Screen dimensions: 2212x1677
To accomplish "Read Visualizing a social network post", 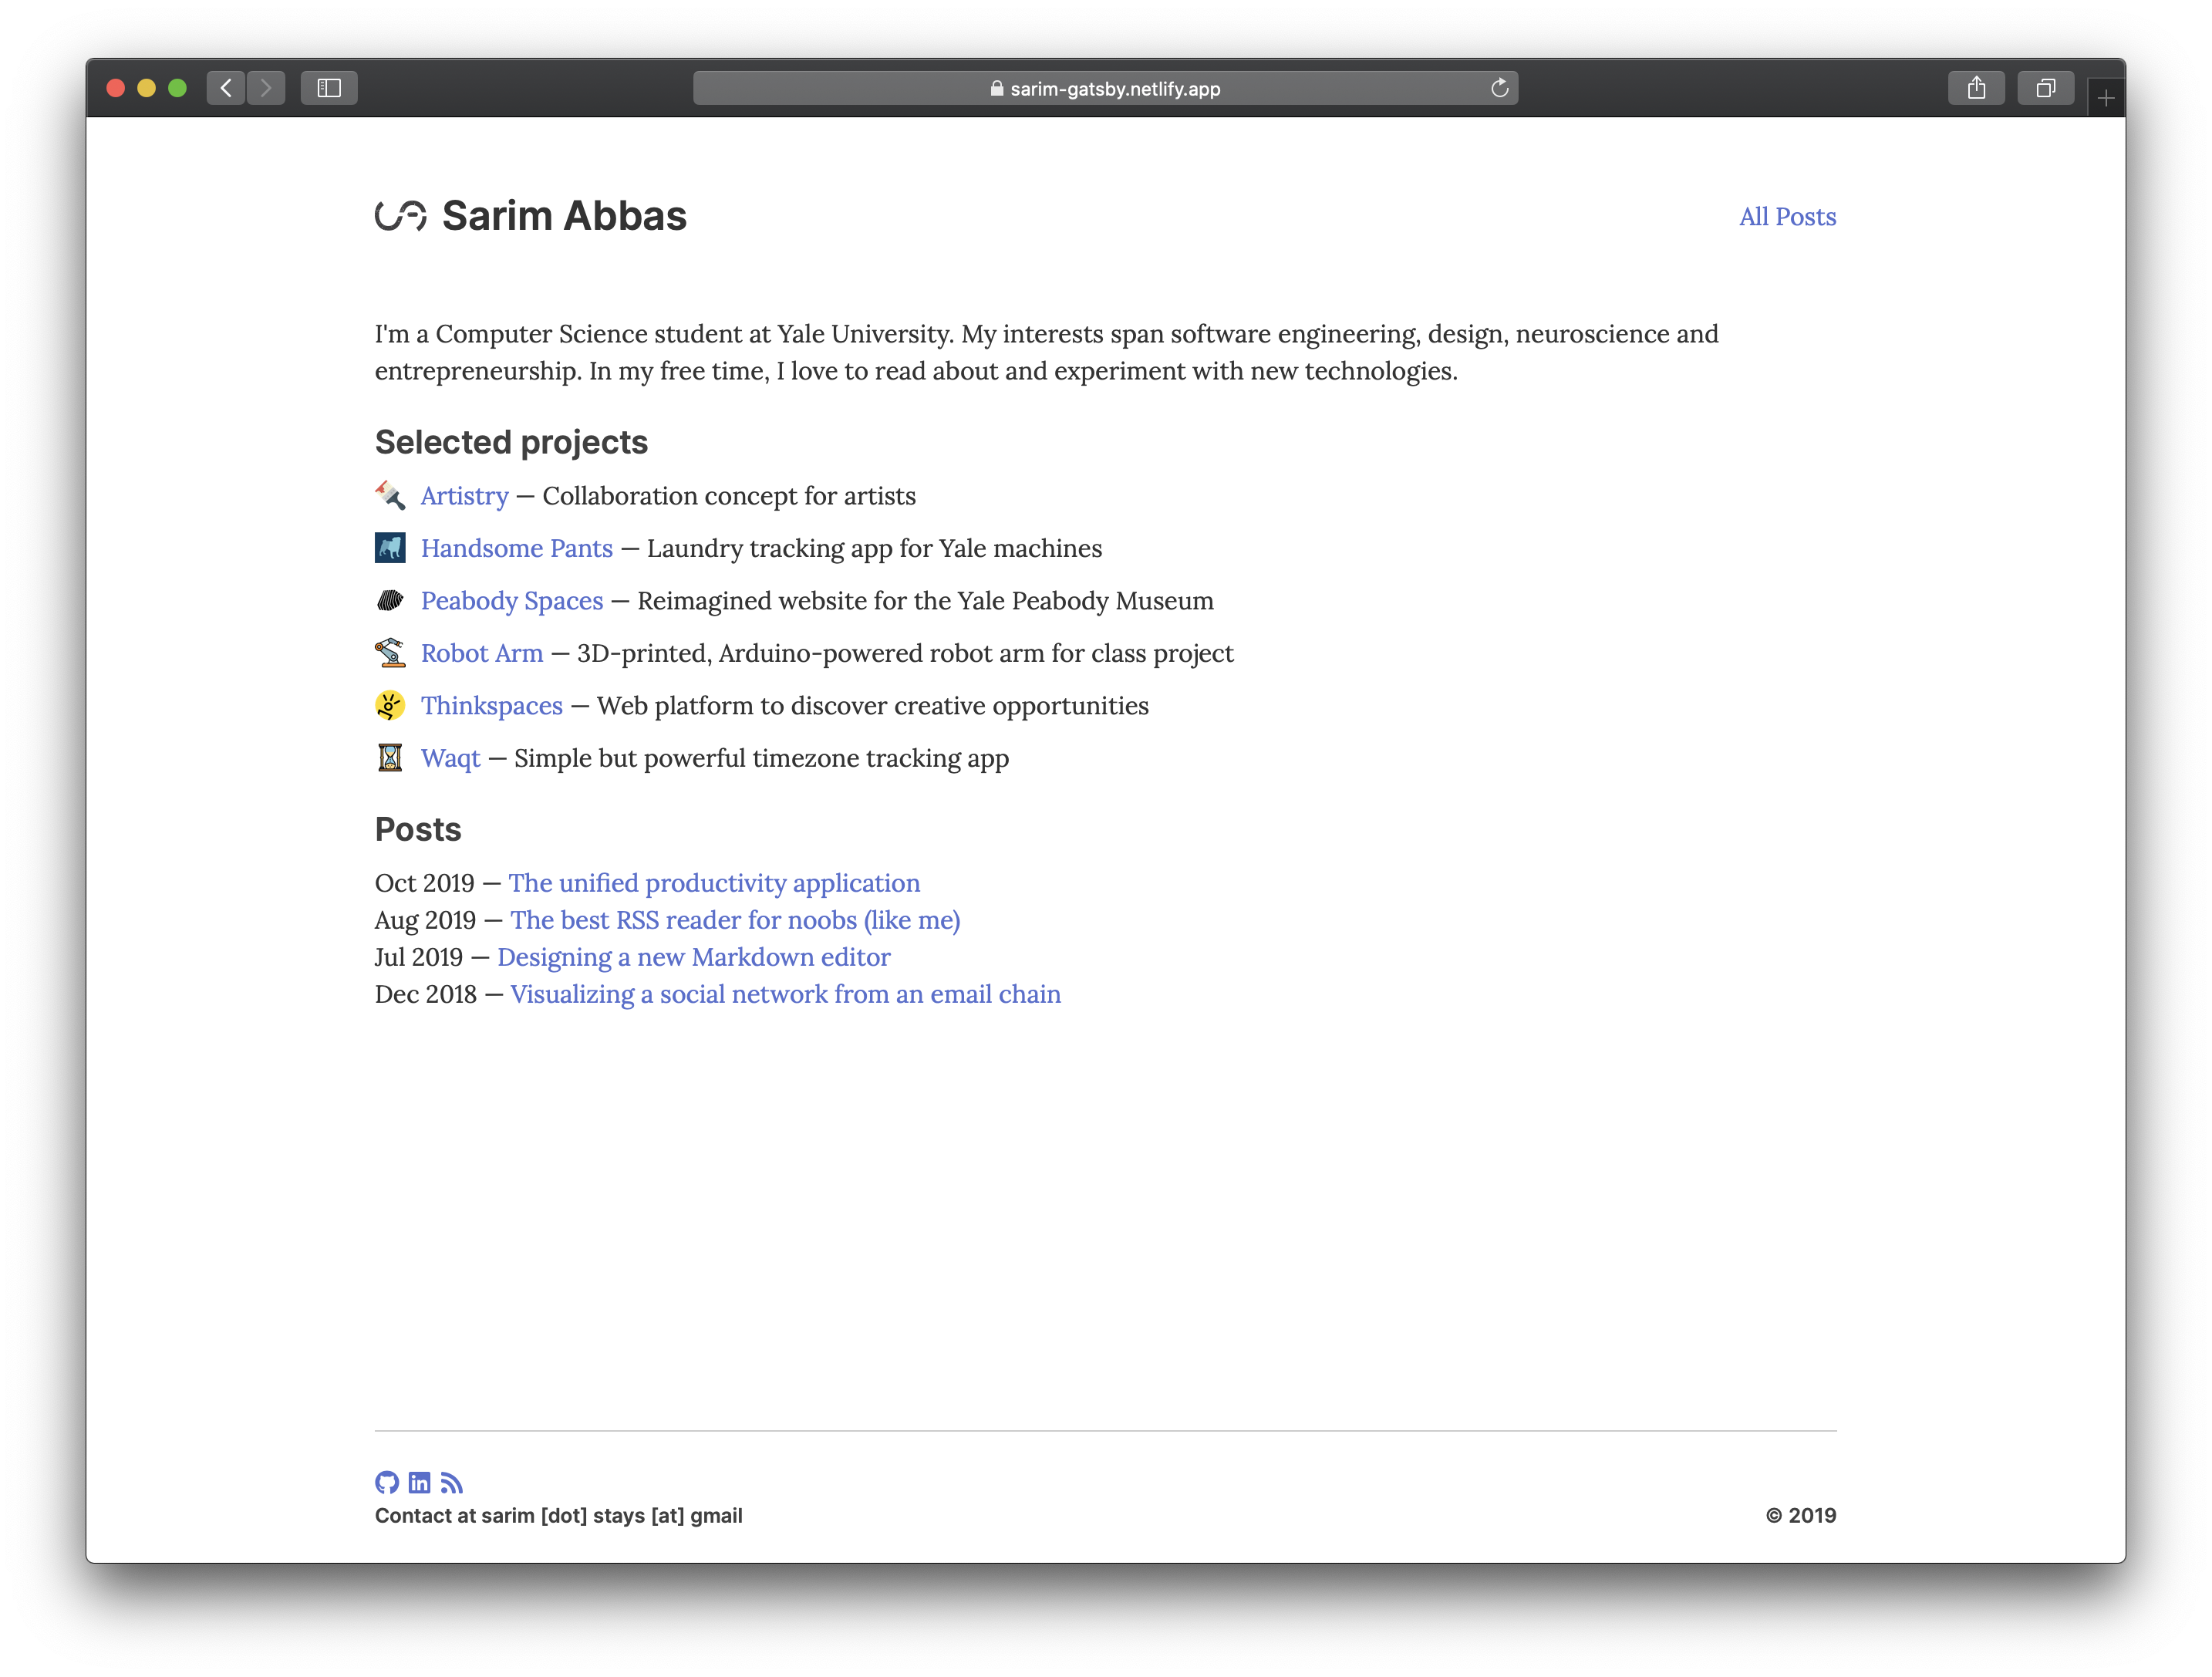I will (785, 994).
